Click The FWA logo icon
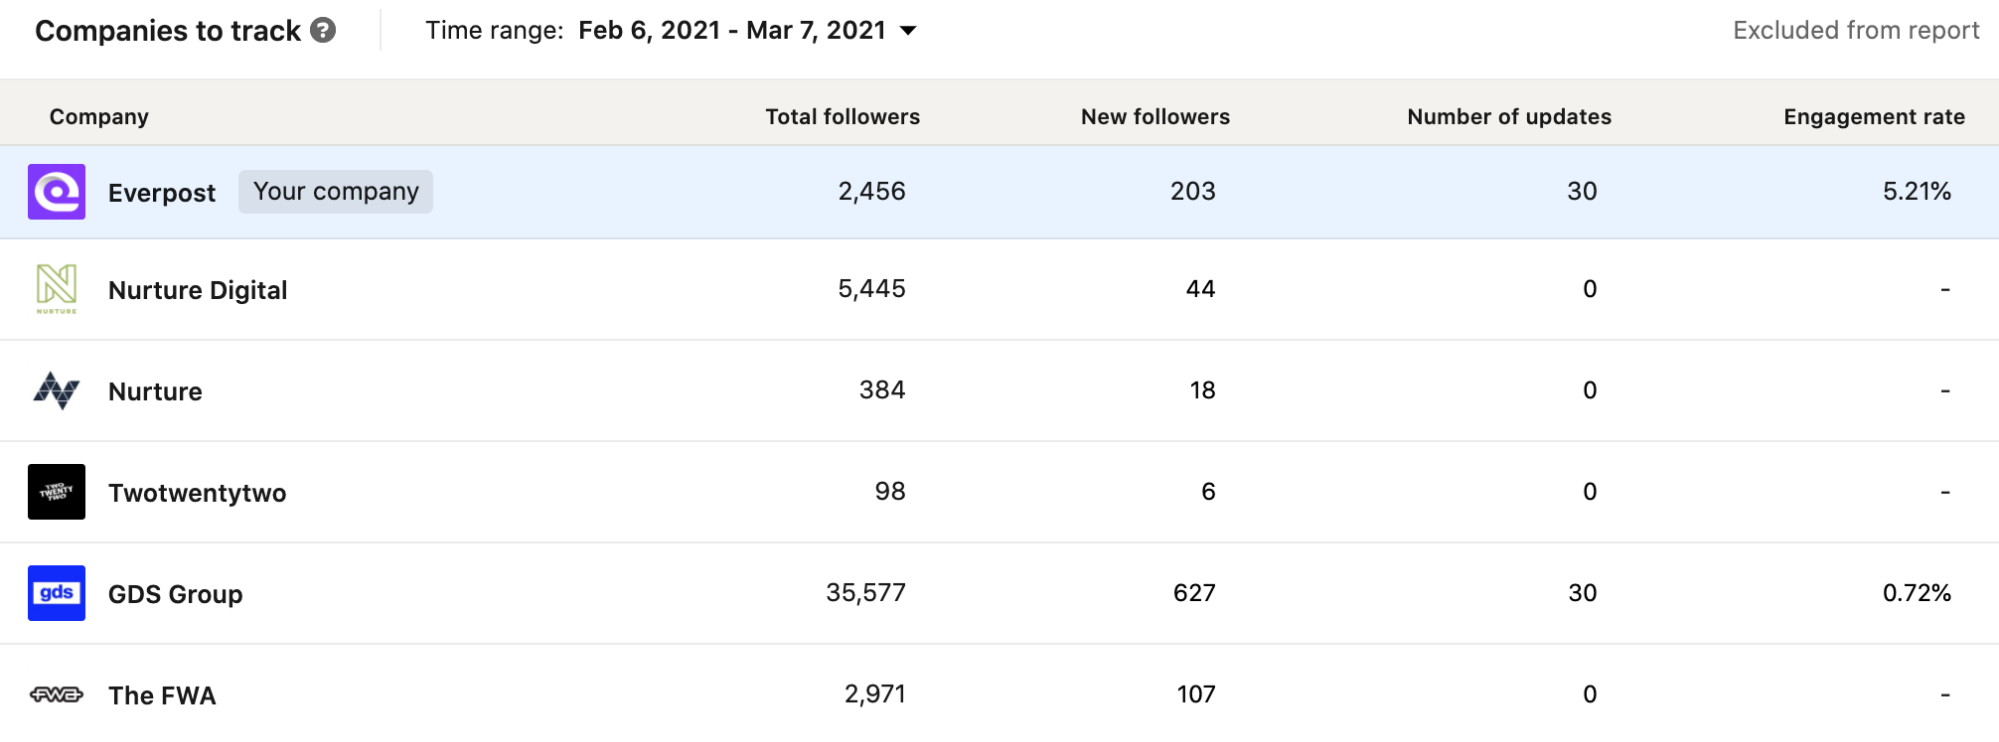This screenshot has height=742, width=1999. 57,694
